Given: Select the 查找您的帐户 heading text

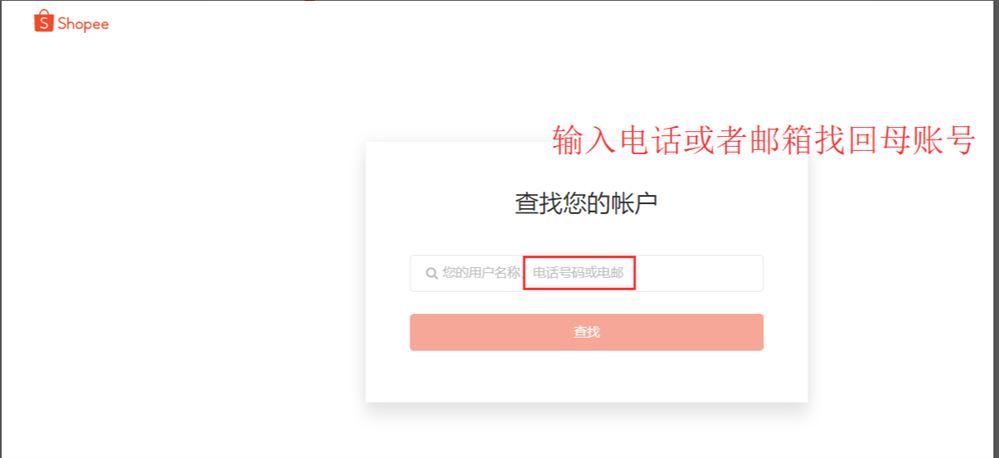Looking at the screenshot, I should (x=586, y=204).
